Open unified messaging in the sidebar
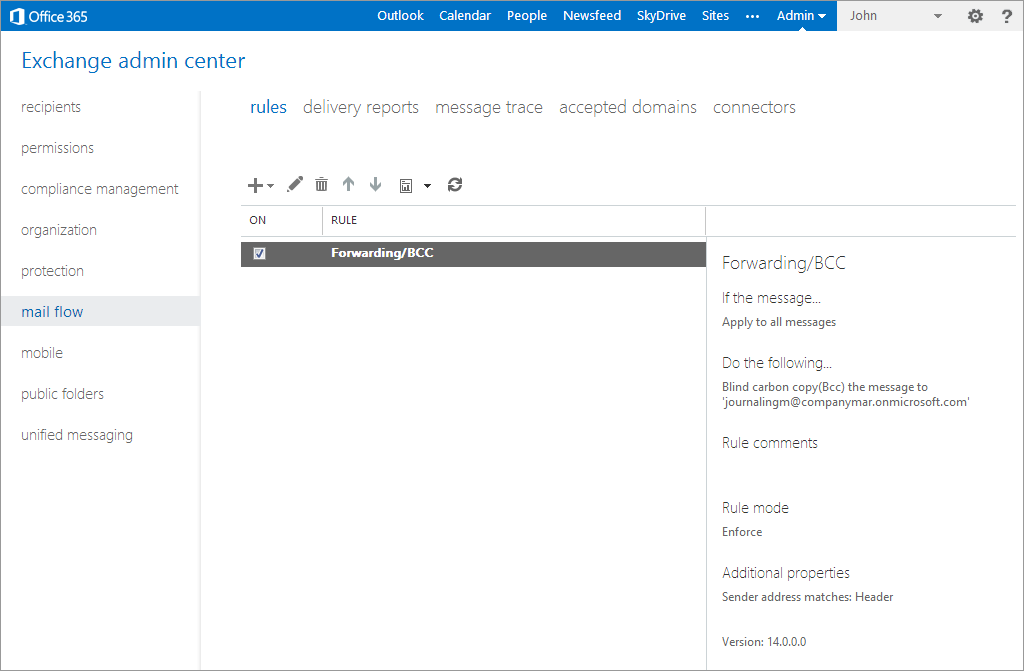Viewport: 1024px width, 671px height. pos(77,435)
